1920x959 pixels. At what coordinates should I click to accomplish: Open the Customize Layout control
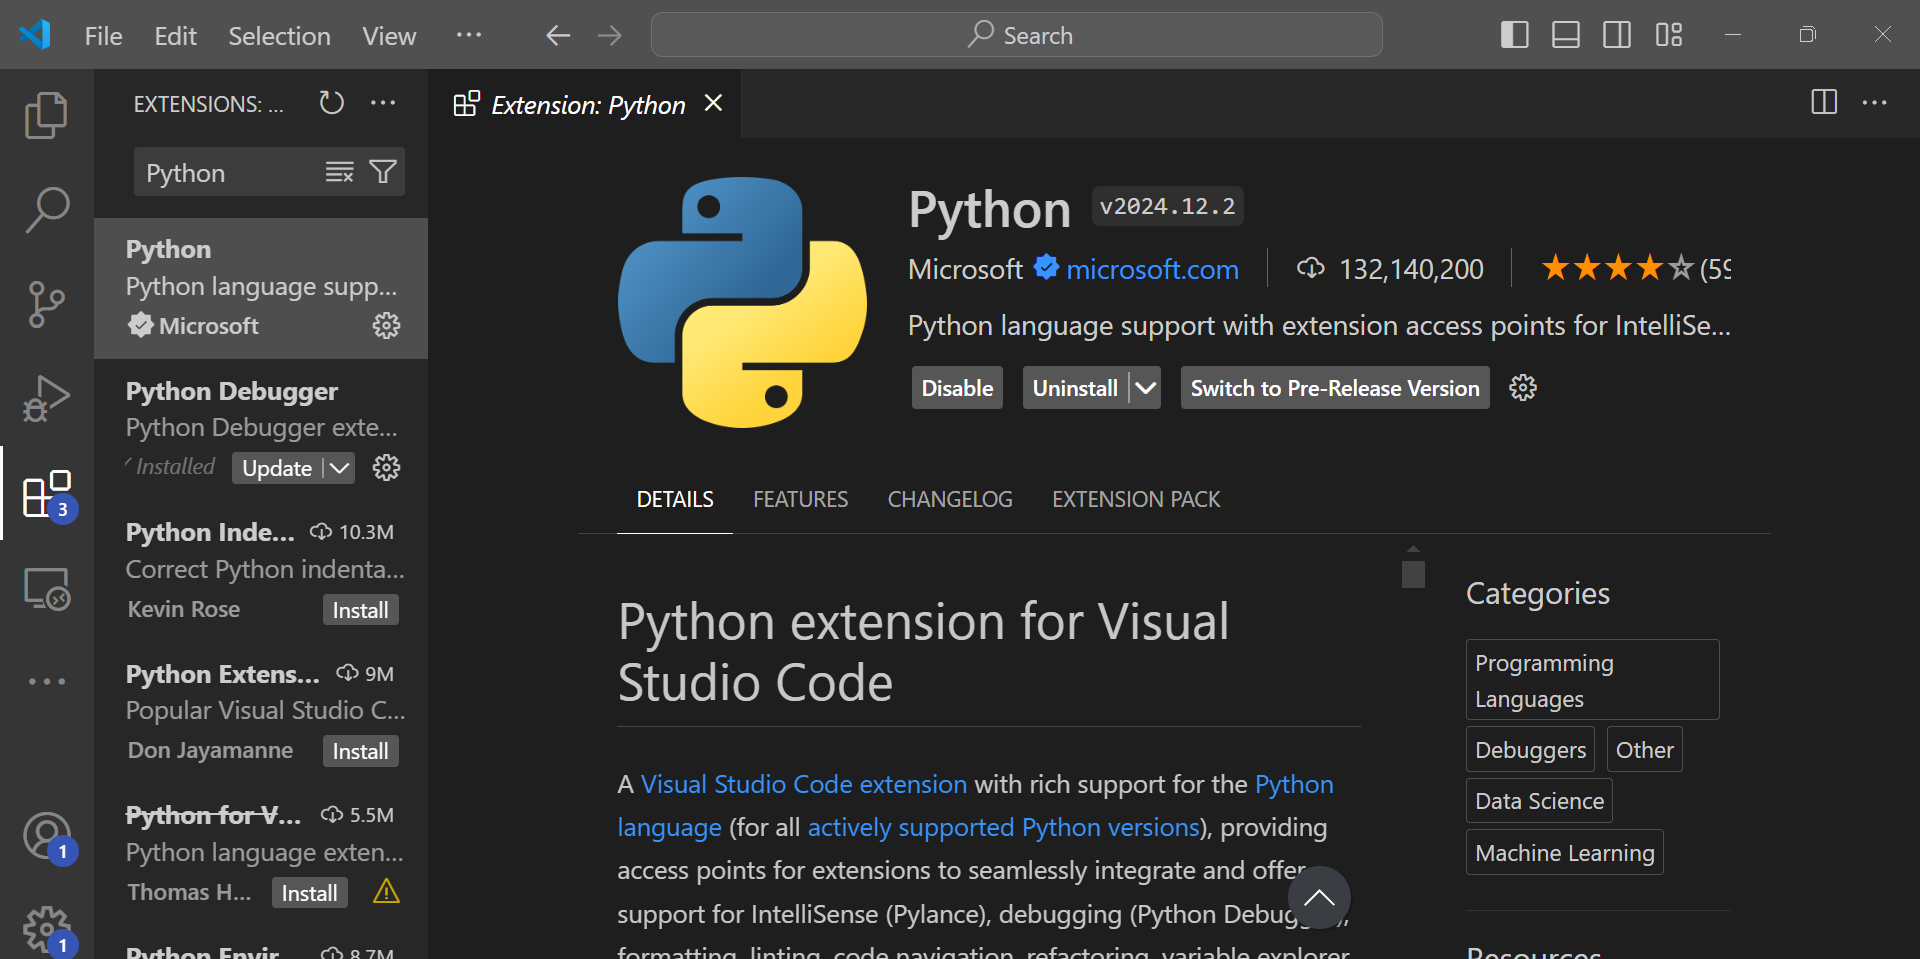coord(1668,34)
